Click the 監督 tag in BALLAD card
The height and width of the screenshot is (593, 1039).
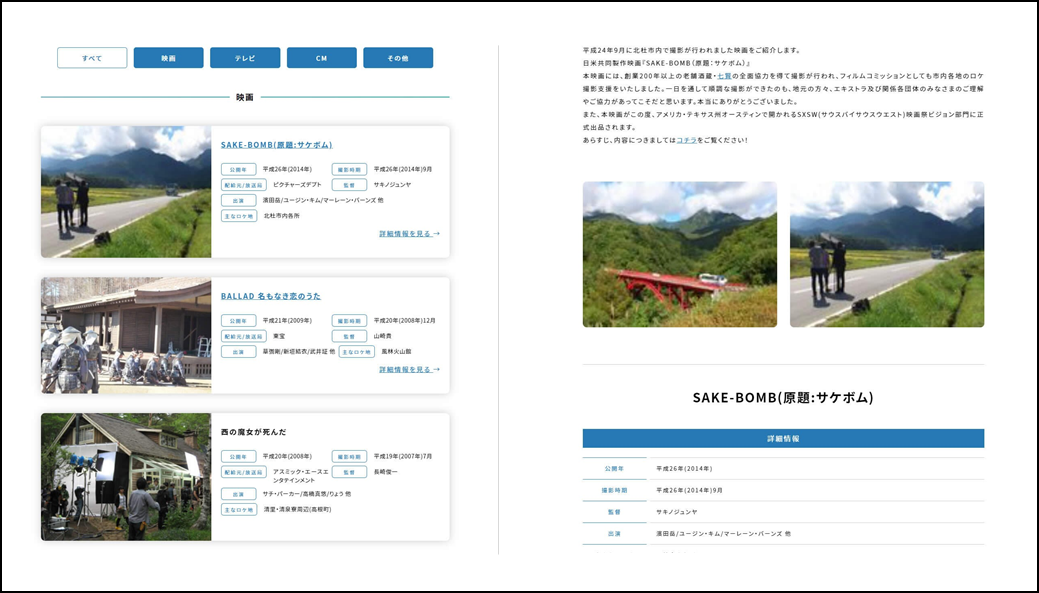click(x=349, y=337)
